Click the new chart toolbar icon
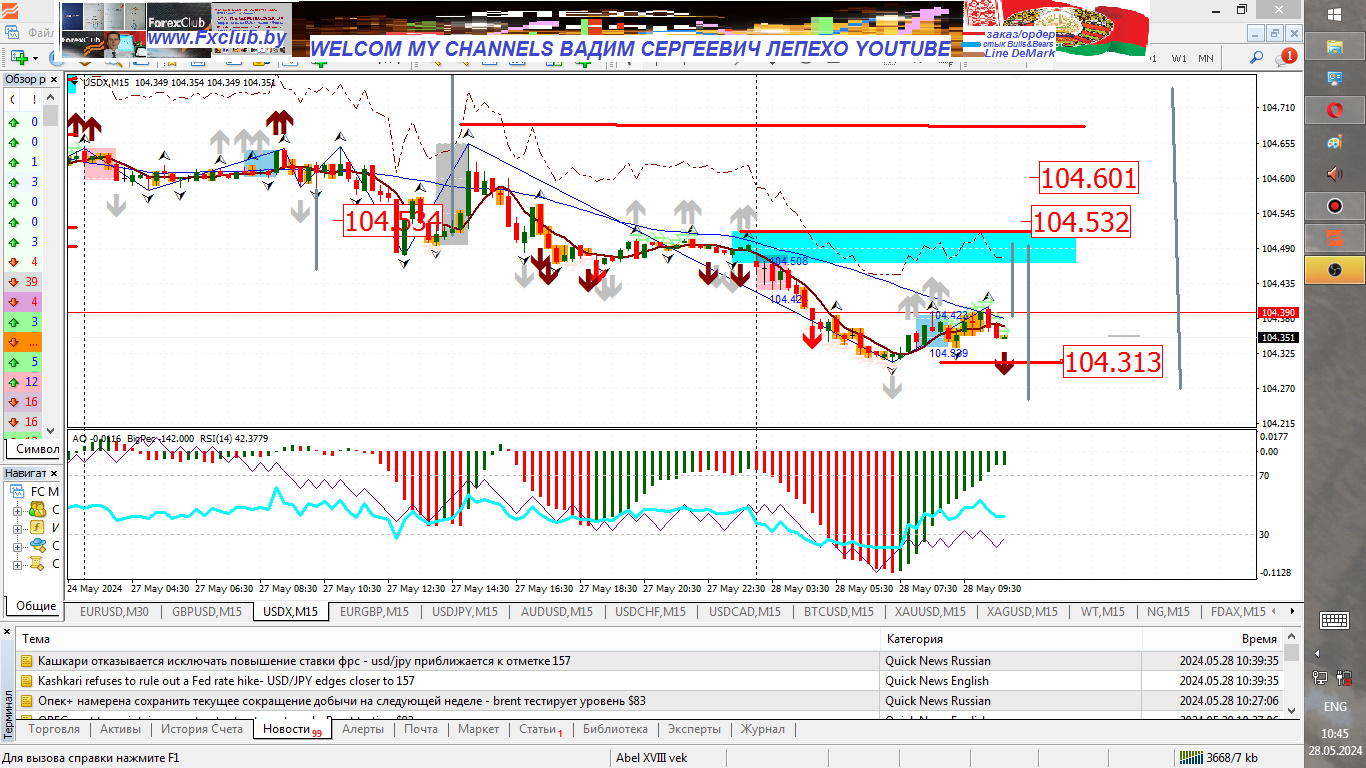Image resolution: width=1366 pixels, height=768 pixels. point(18,58)
